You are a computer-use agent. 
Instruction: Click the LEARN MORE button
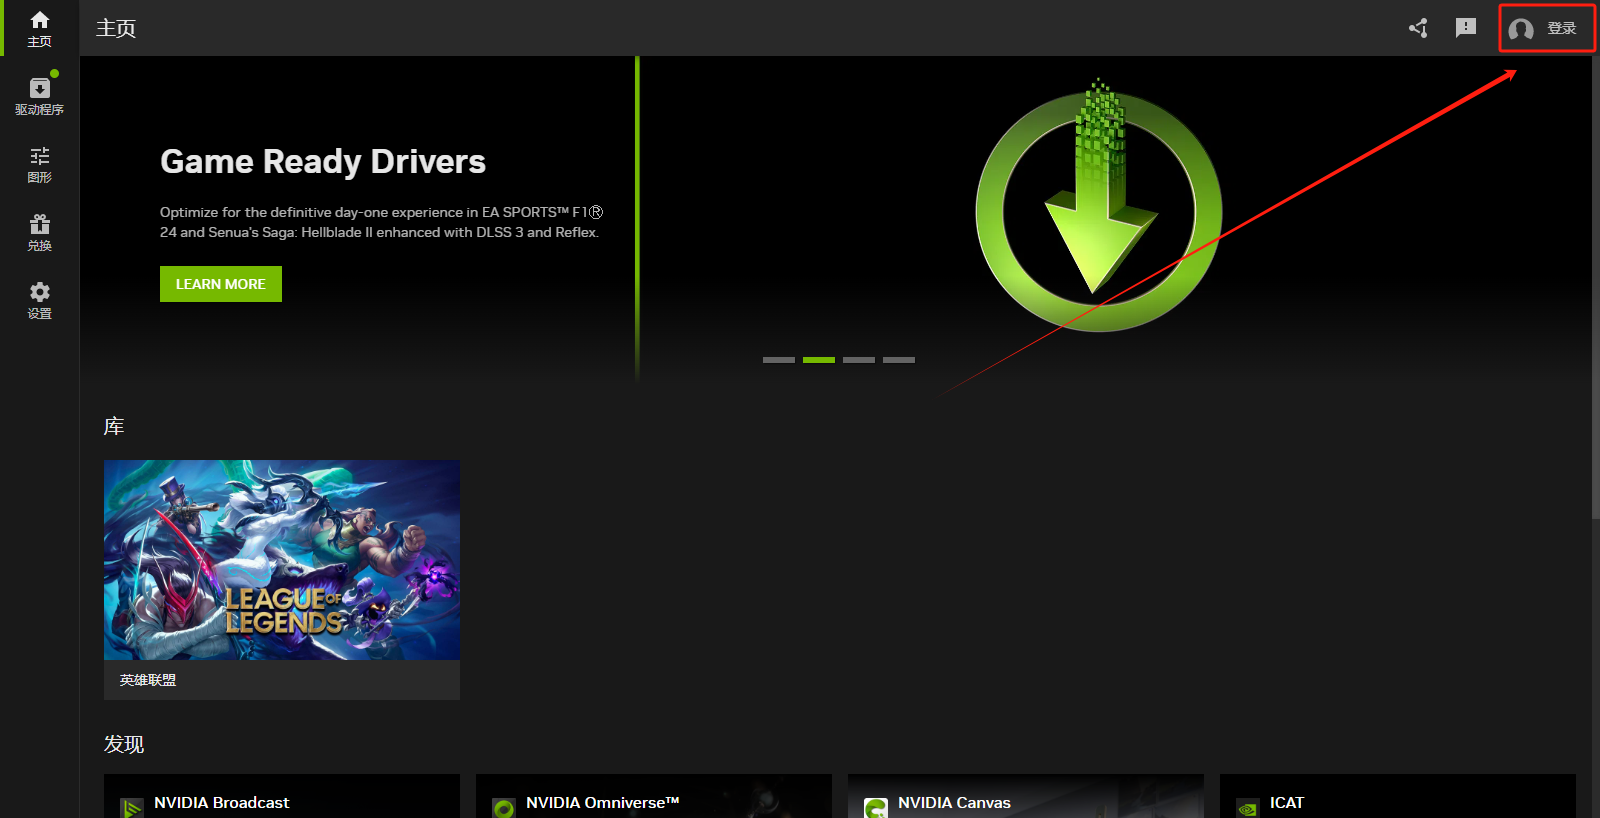(221, 284)
